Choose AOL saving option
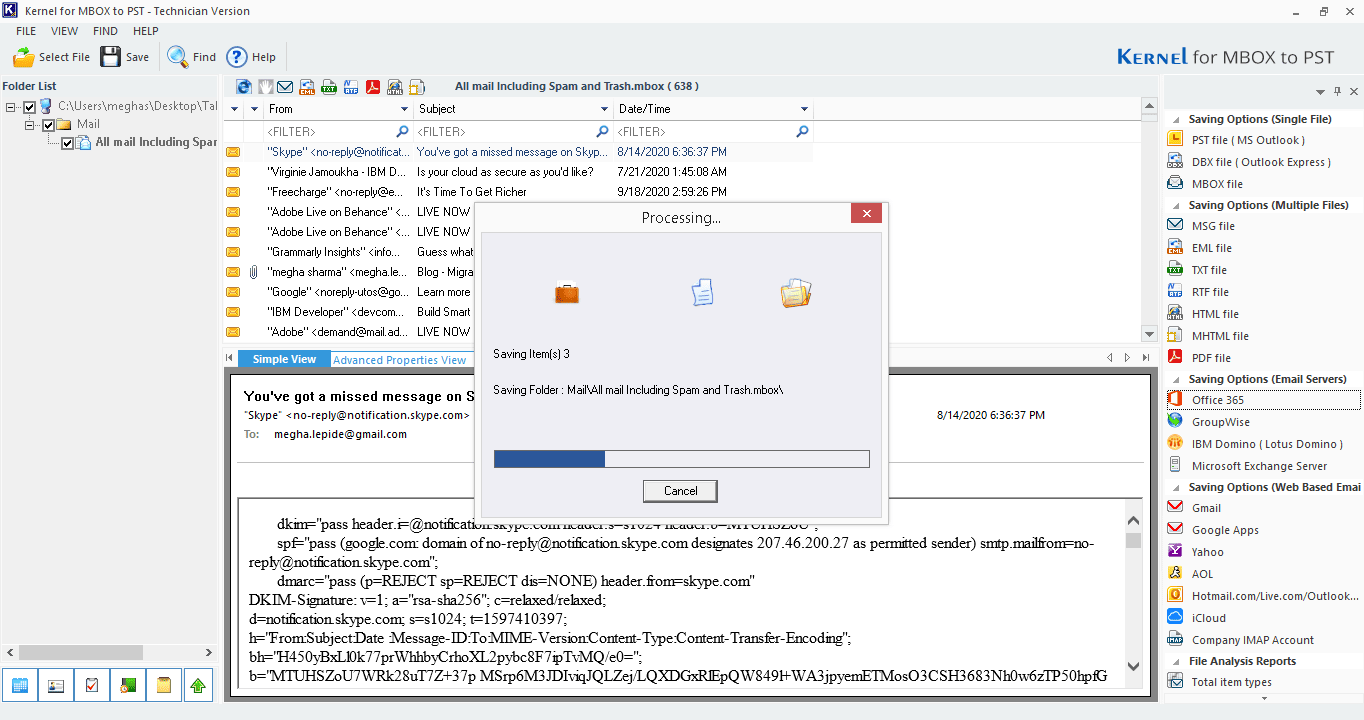The image size is (1364, 720). pos(1203,574)
